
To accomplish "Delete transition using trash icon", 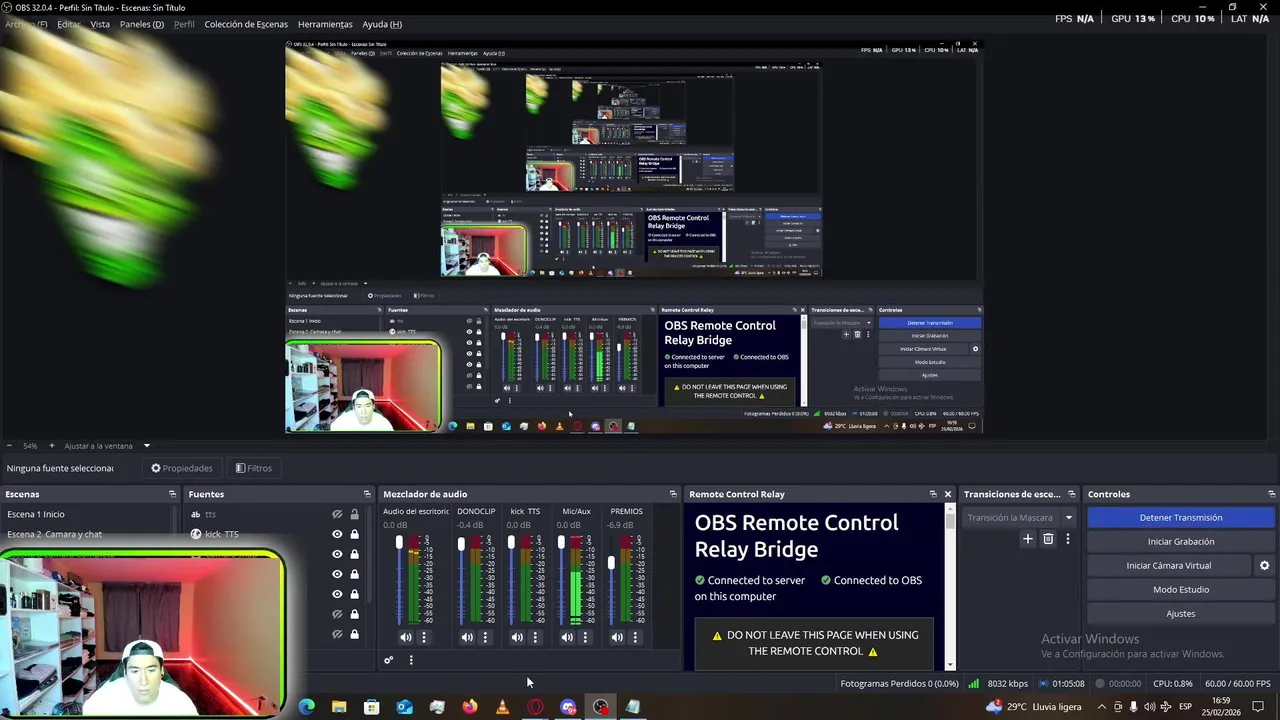I will tap(1048, 539).
